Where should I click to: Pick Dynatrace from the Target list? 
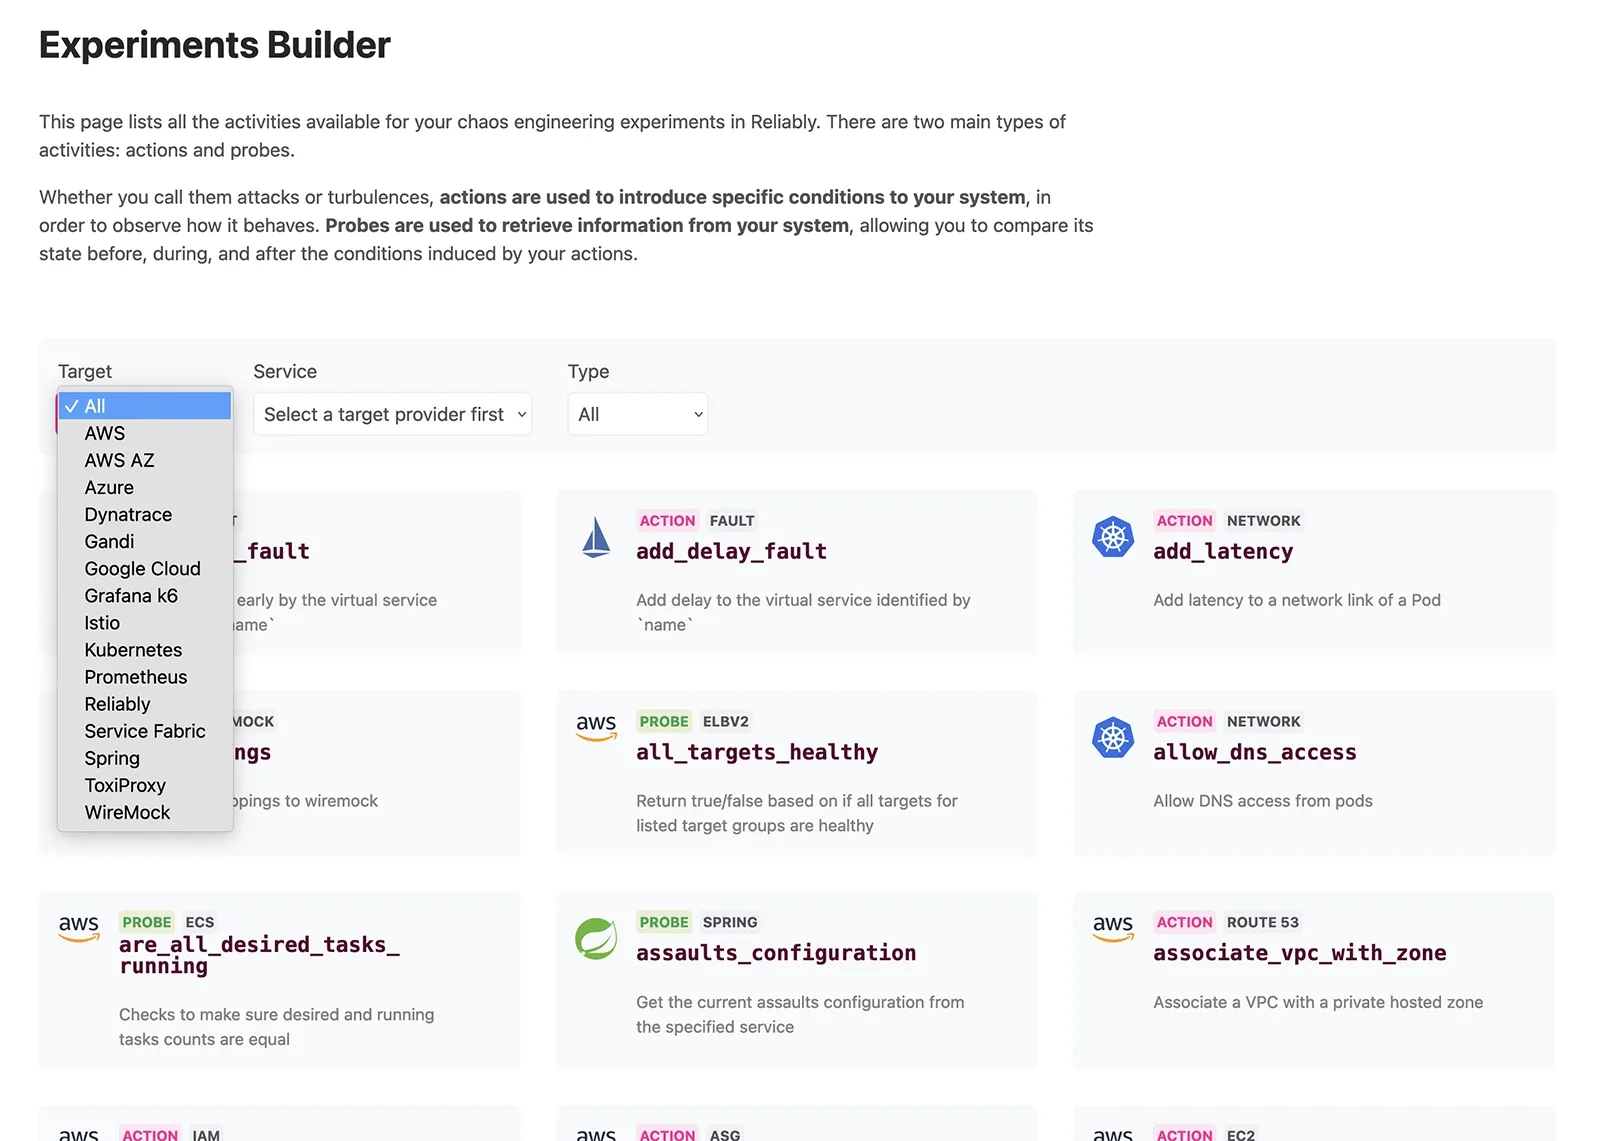click(x=145, y=514)
